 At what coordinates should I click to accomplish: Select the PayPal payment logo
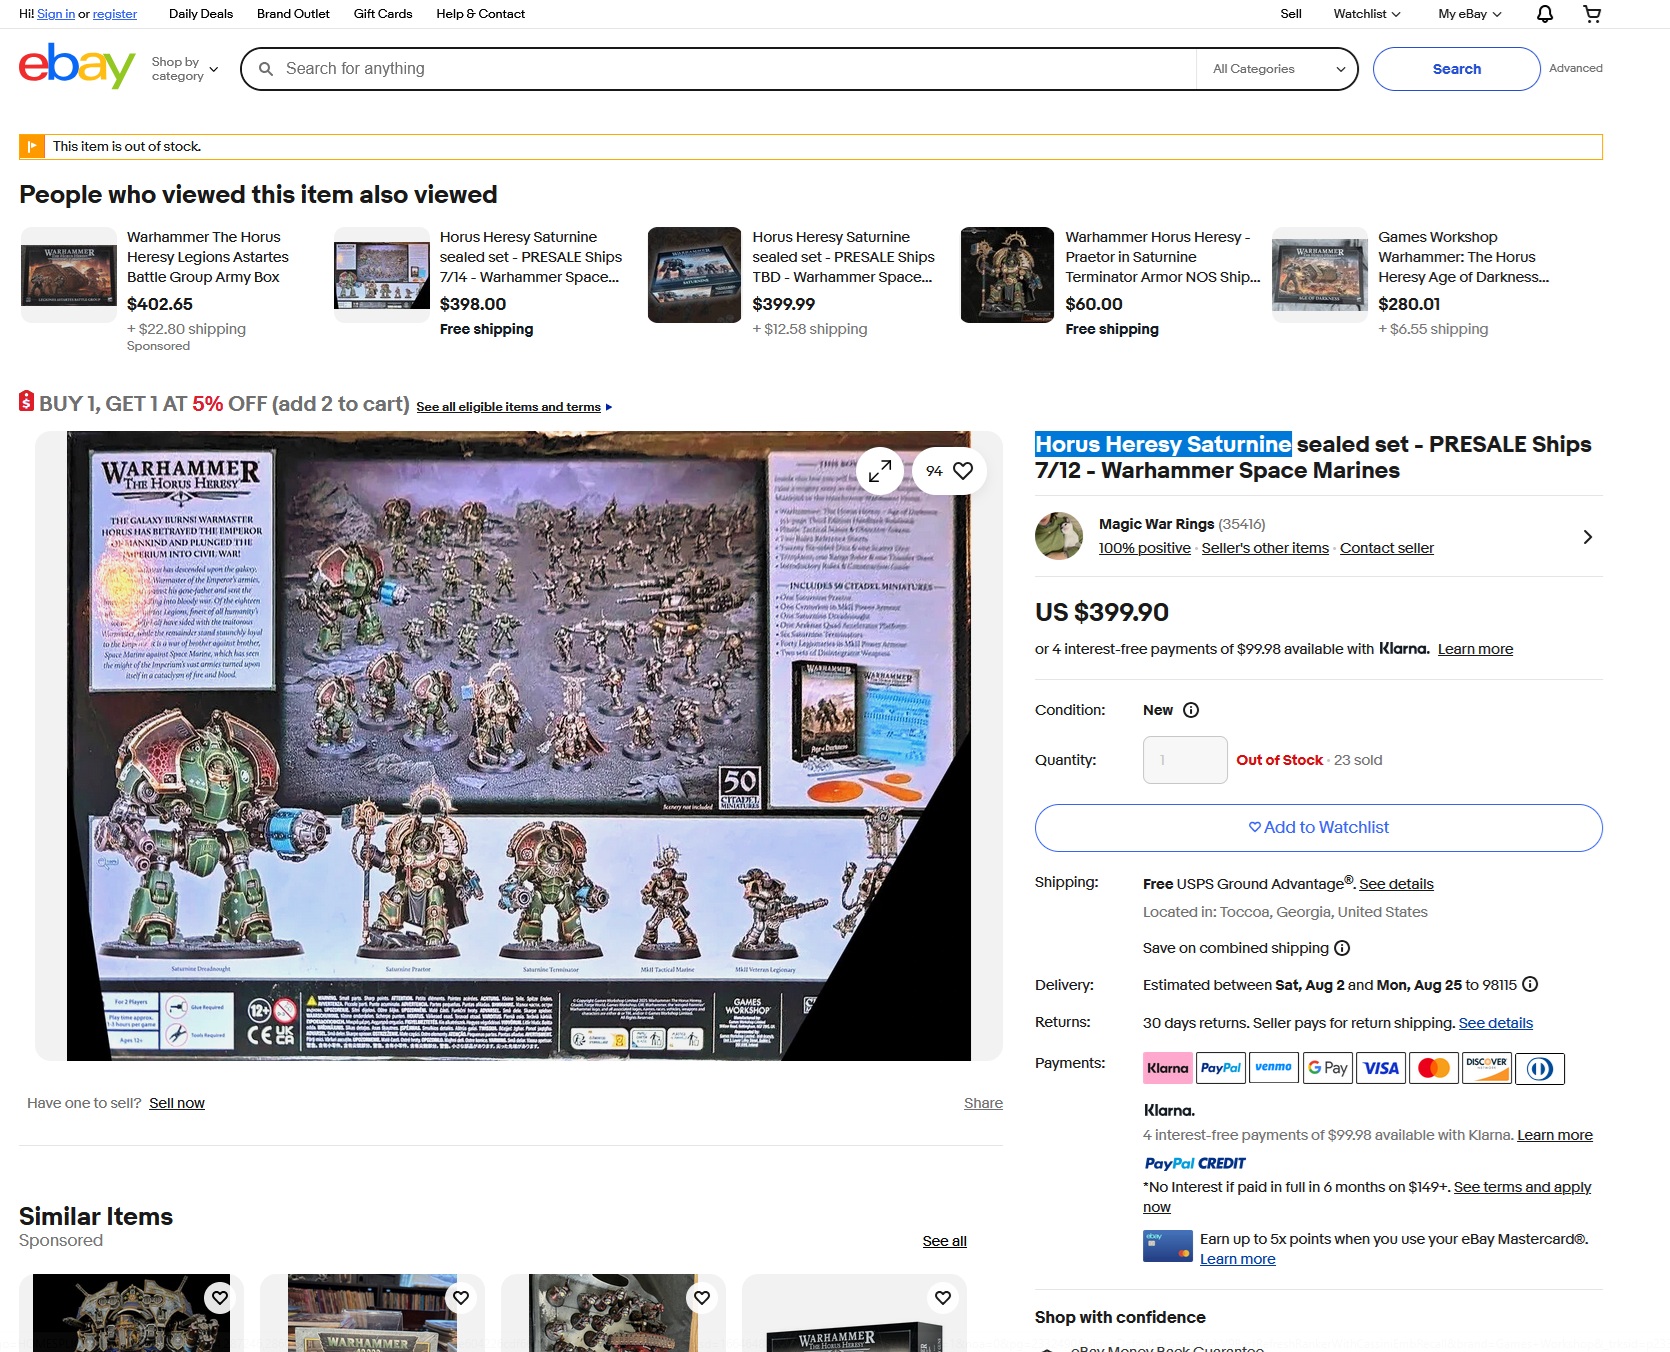[1221, 1068]
